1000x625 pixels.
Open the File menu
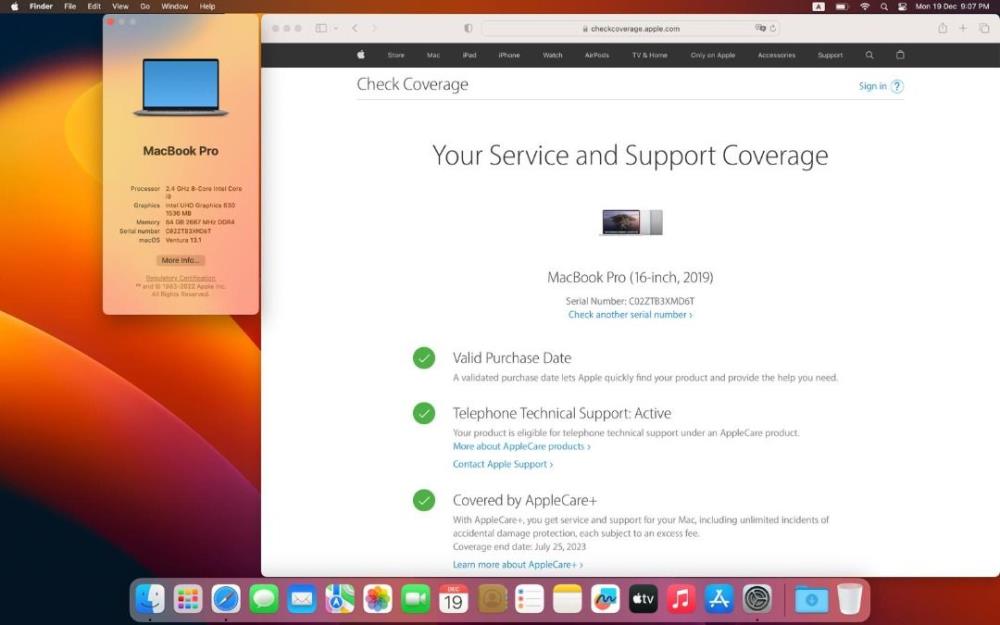click(70, 6)
